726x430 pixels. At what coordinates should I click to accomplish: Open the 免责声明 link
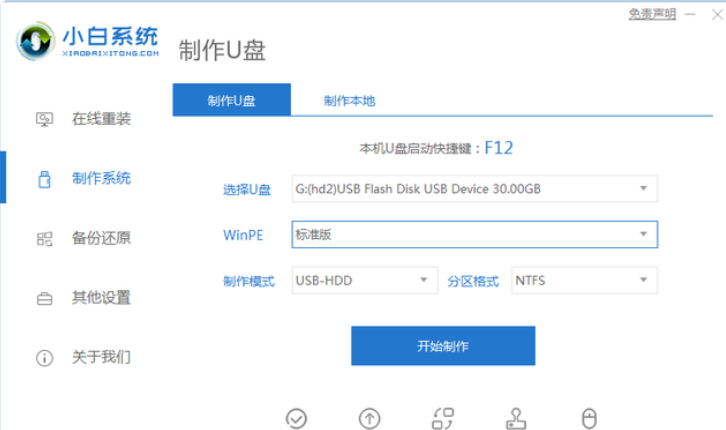(651, 14)
